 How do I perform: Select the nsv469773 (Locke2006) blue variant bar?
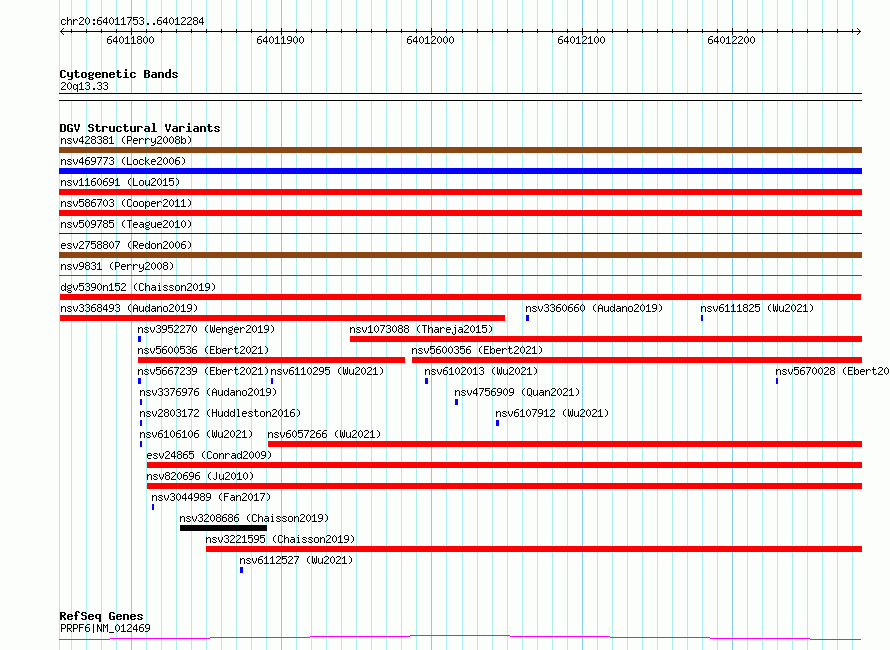point(460,171)
